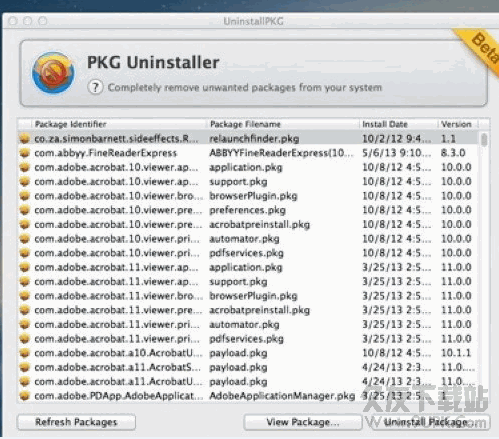Click the ABBYYFineReaderExpress(10... filename cell
The height and width of the screenshot is (439, 499).
(x=281, y=153)
